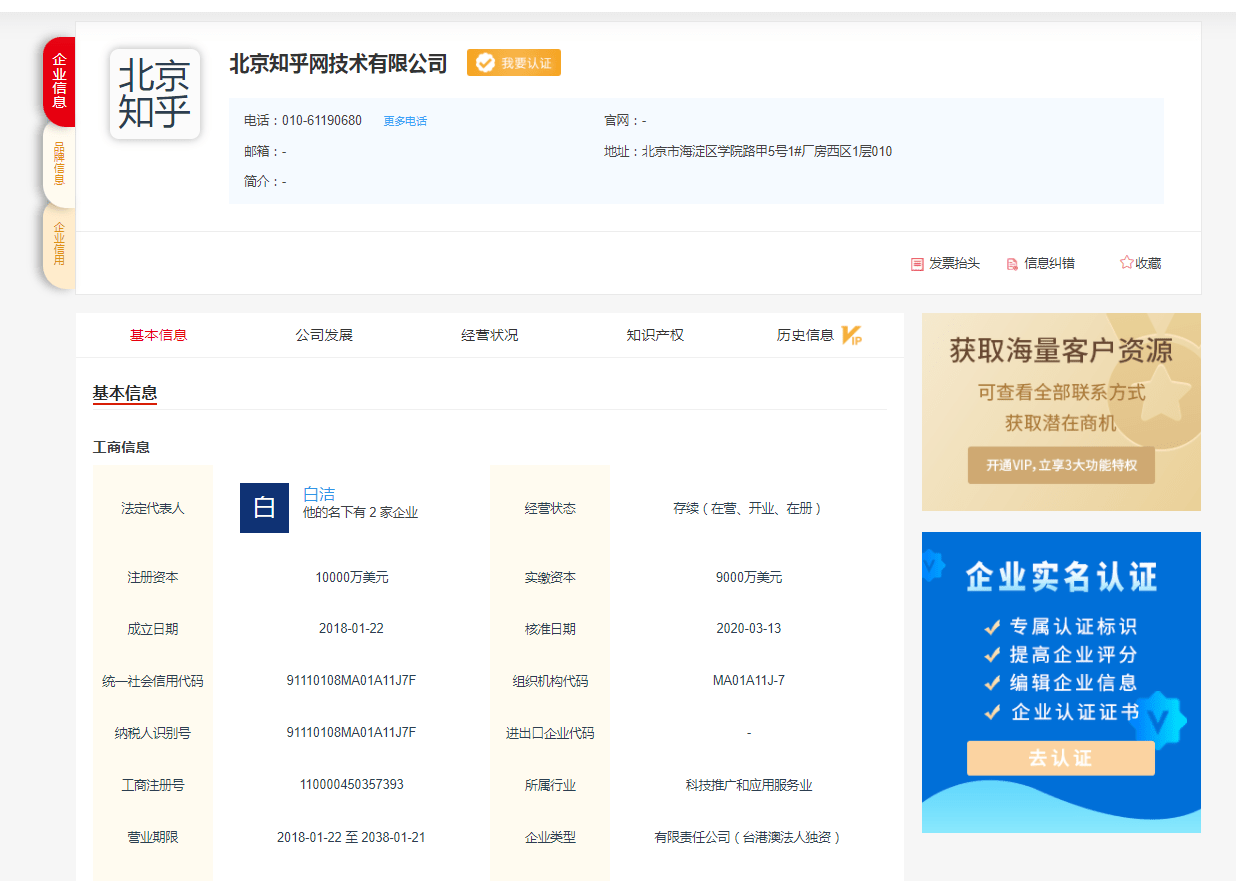Click the 去认证 button
The image size is (1236, 881).
[x=1061, y=758]
